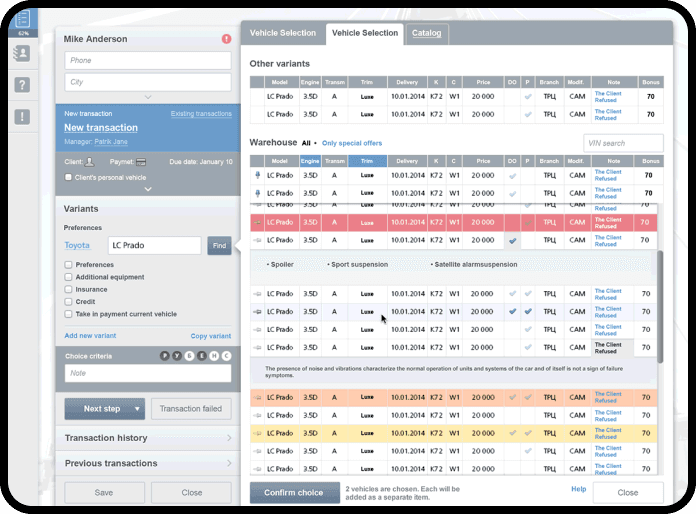The image size is (696, 514).
Task: Click P check mark in red highlighted row
Action: pos(528,222)
